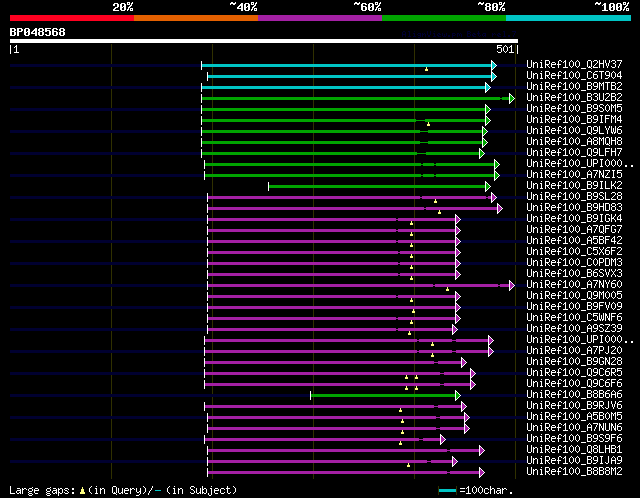Click the "Large gaps" legend text

point(42,490)
